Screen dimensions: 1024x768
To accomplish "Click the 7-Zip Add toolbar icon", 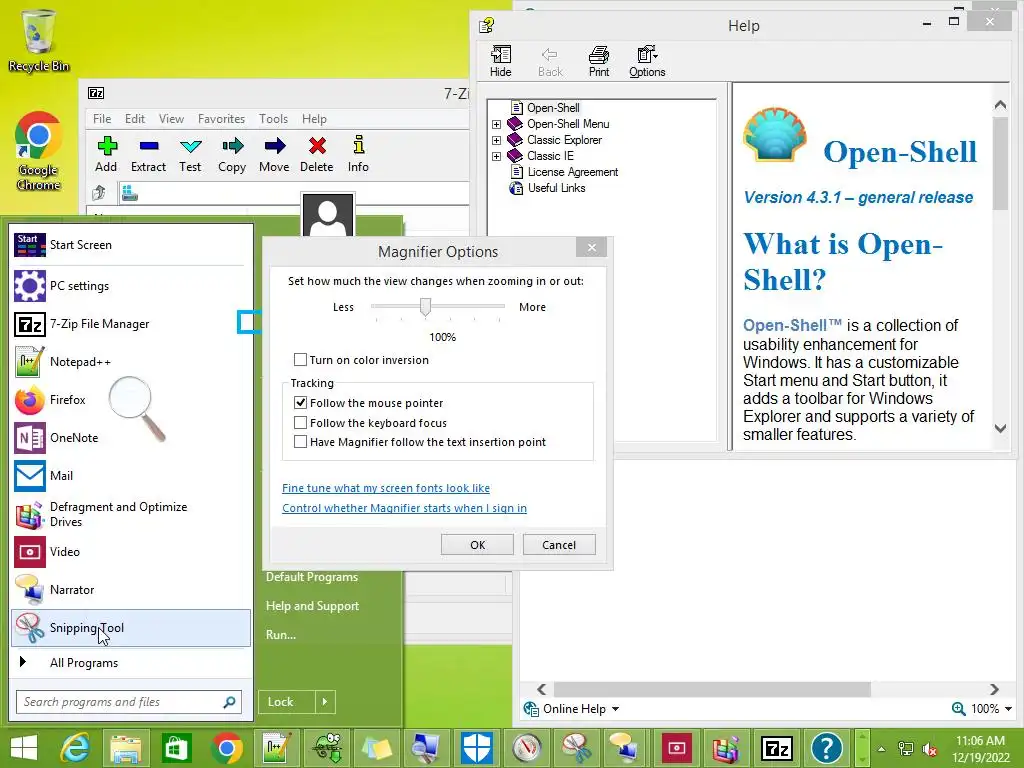I will [106, 146].
